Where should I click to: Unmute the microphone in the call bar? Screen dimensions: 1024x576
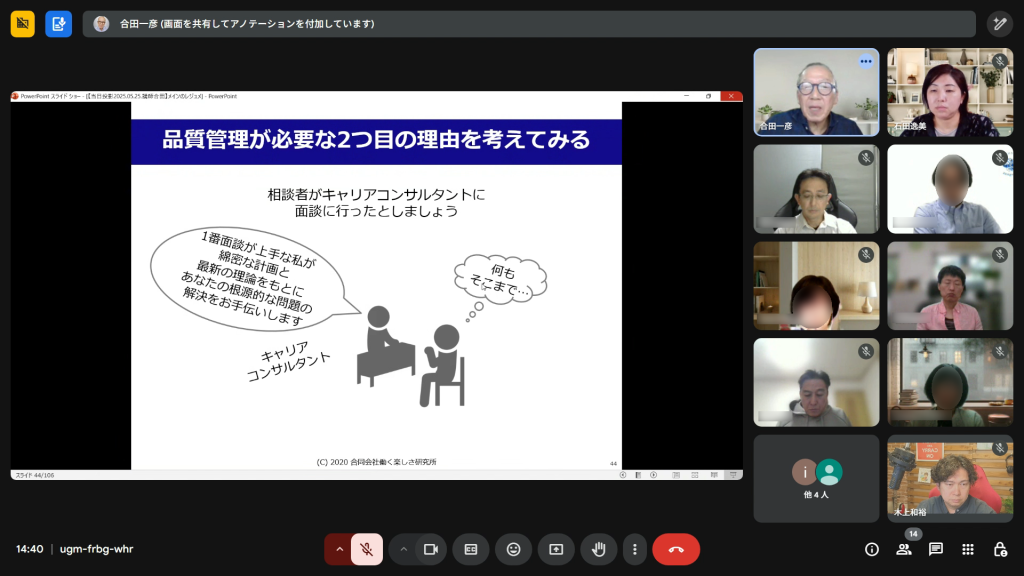[x=367, y=549]
